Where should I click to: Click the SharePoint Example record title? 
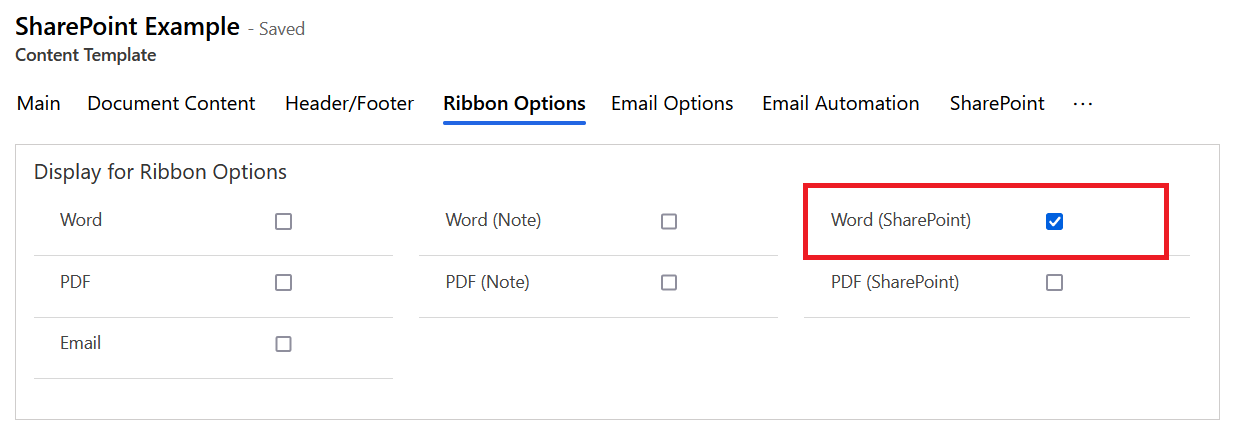(x=127, y=27)
